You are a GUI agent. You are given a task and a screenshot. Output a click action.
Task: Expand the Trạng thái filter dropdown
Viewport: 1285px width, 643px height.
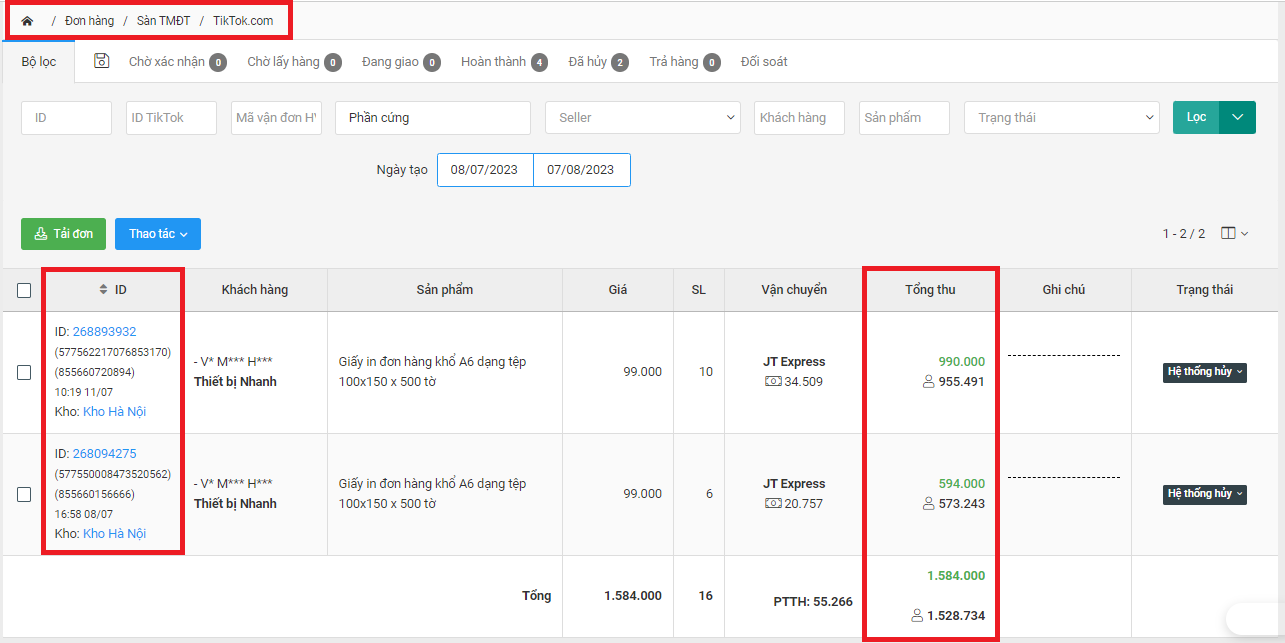click(1061, 118)
